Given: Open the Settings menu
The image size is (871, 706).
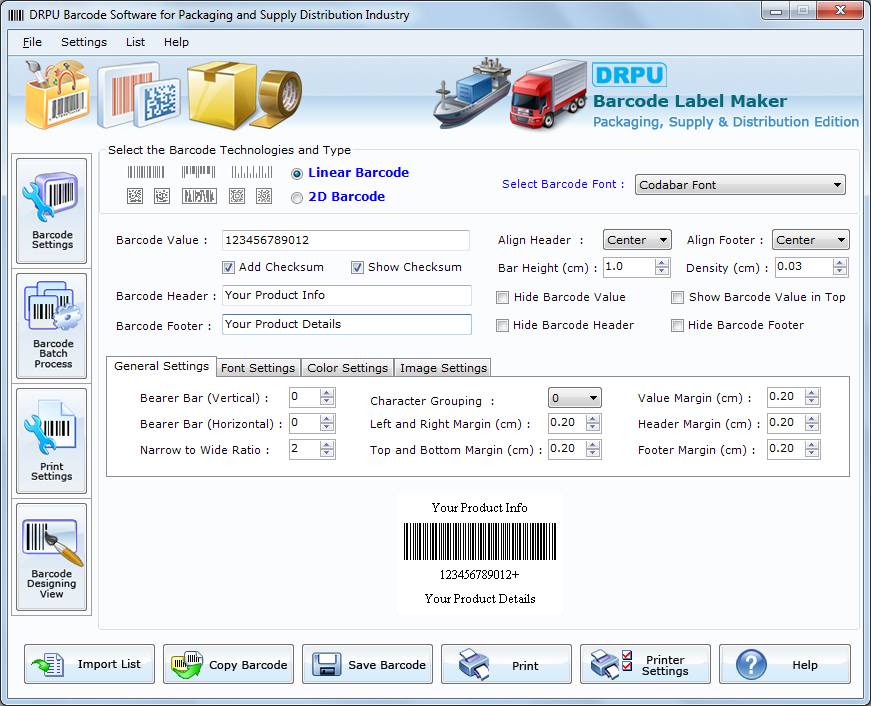Looking at the screenshot, I should (x=84, y=42).
